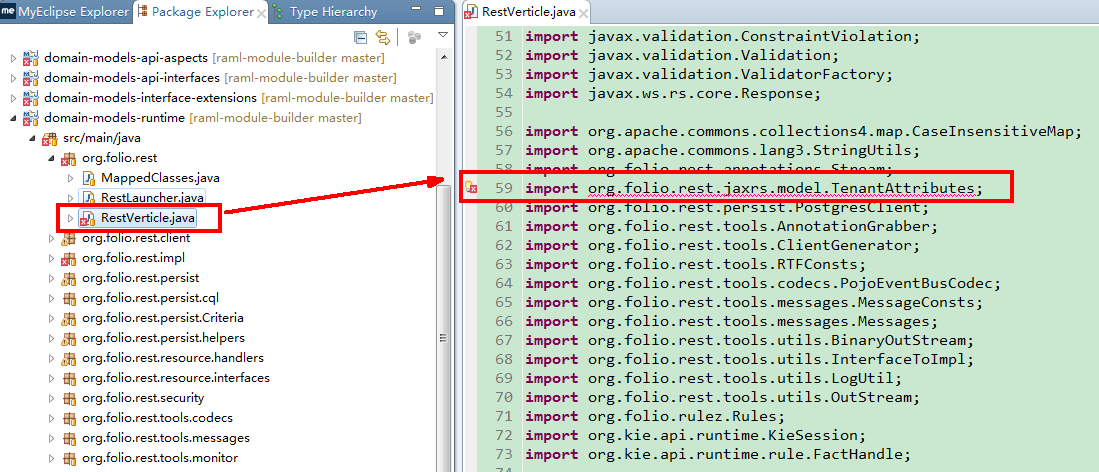The image size is (1099, 472).
Task: Collapse domain-models-runtime project
Action: point(13,117)
